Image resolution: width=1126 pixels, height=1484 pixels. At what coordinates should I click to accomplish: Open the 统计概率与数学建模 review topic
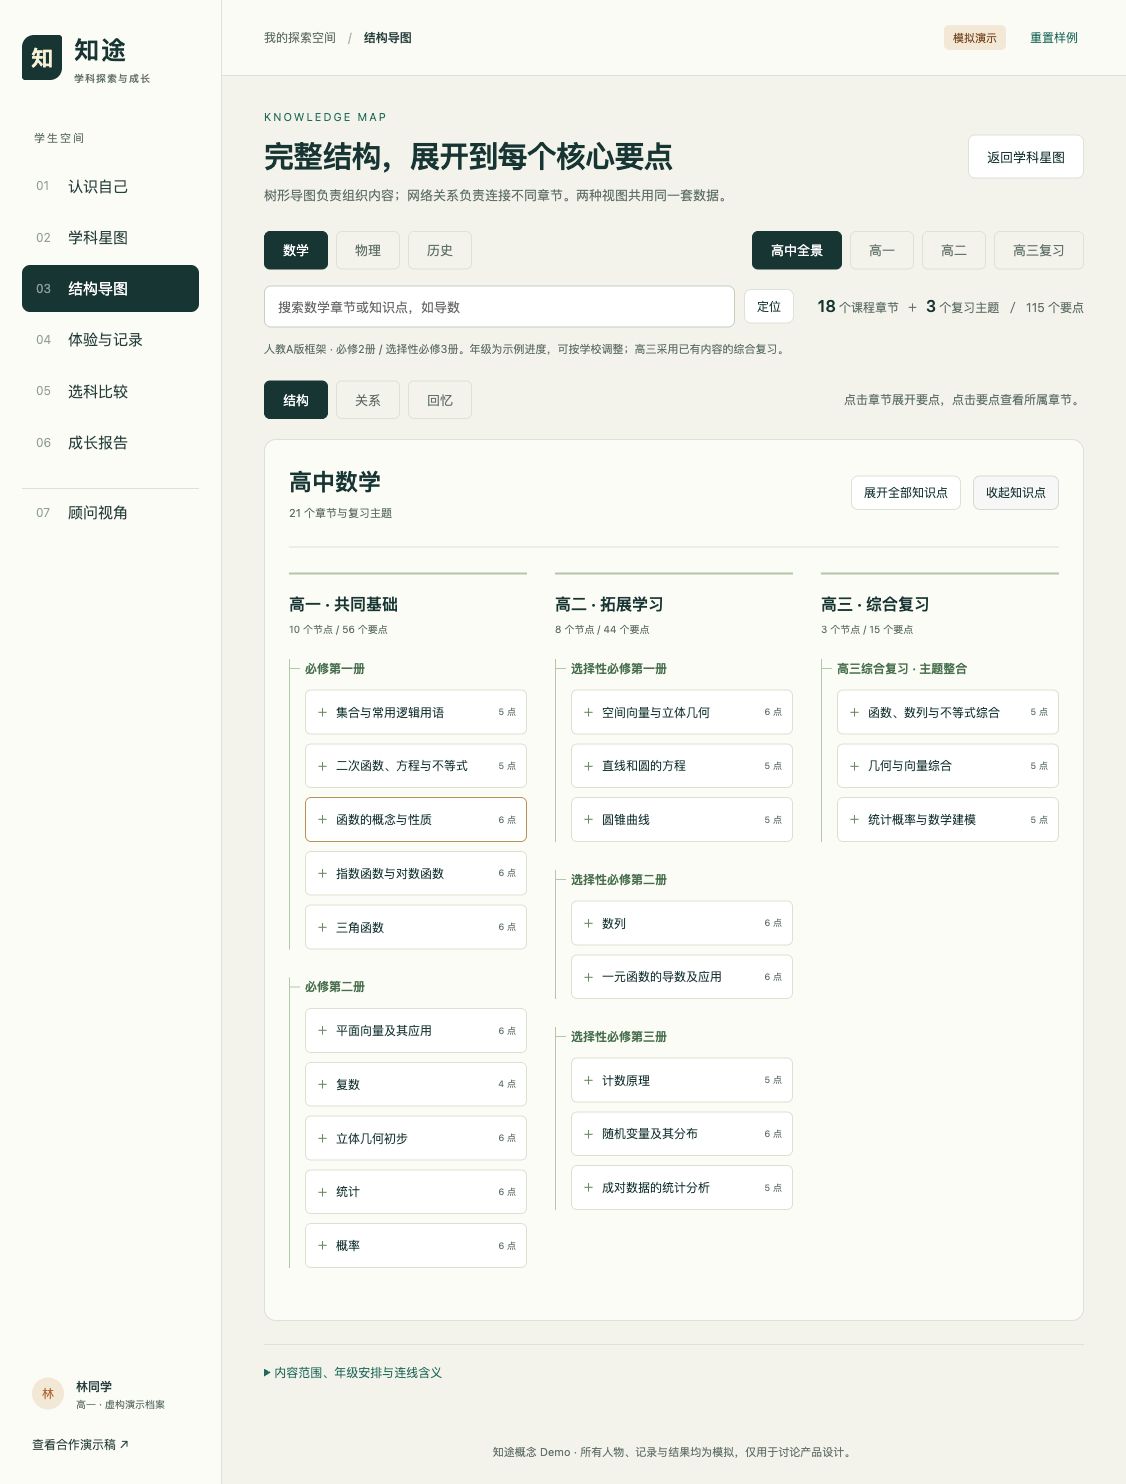947,820
